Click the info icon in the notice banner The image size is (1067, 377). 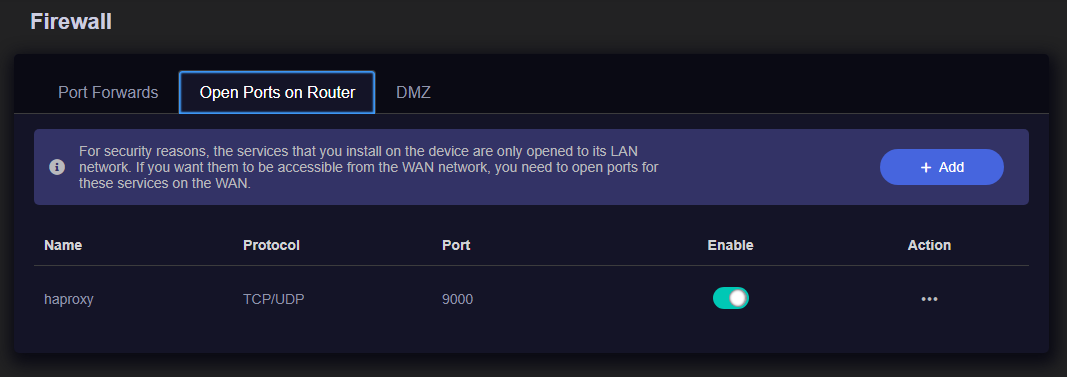click(57, 167)
